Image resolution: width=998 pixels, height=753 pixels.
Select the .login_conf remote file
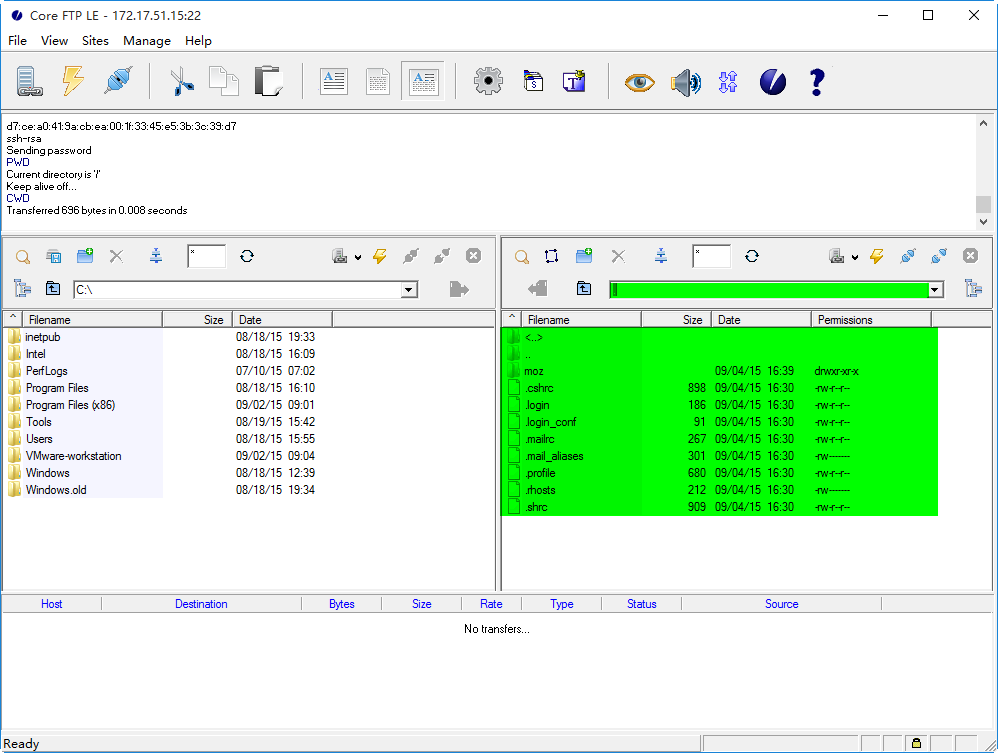click(551, 422)
